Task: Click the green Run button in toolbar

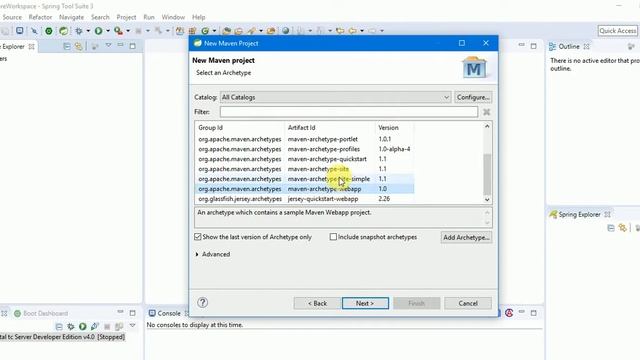Action: click(98, 31)
